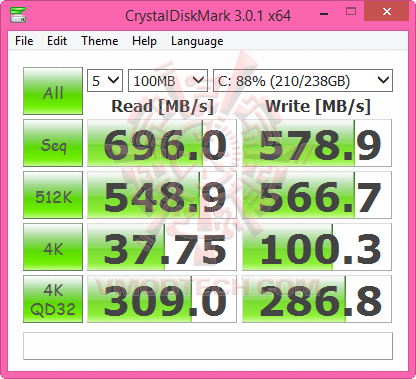416x379 pixels.
Task: Click the Seq read result 696.0
Action: 162,143
